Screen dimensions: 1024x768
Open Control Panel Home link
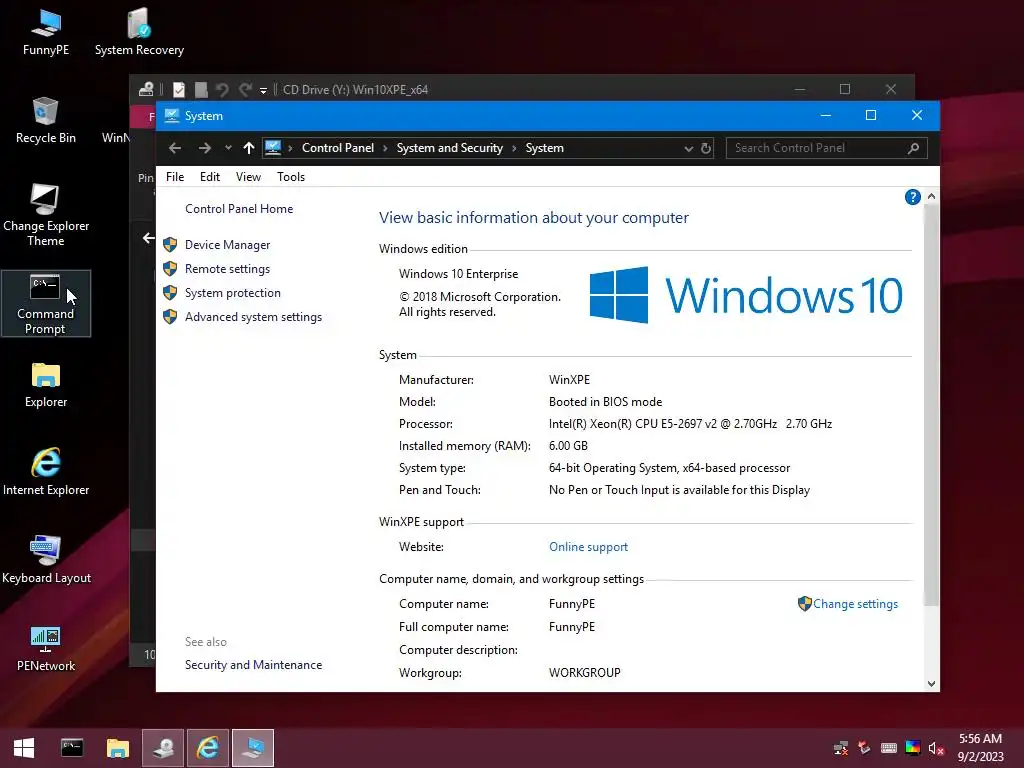[239, 209]
